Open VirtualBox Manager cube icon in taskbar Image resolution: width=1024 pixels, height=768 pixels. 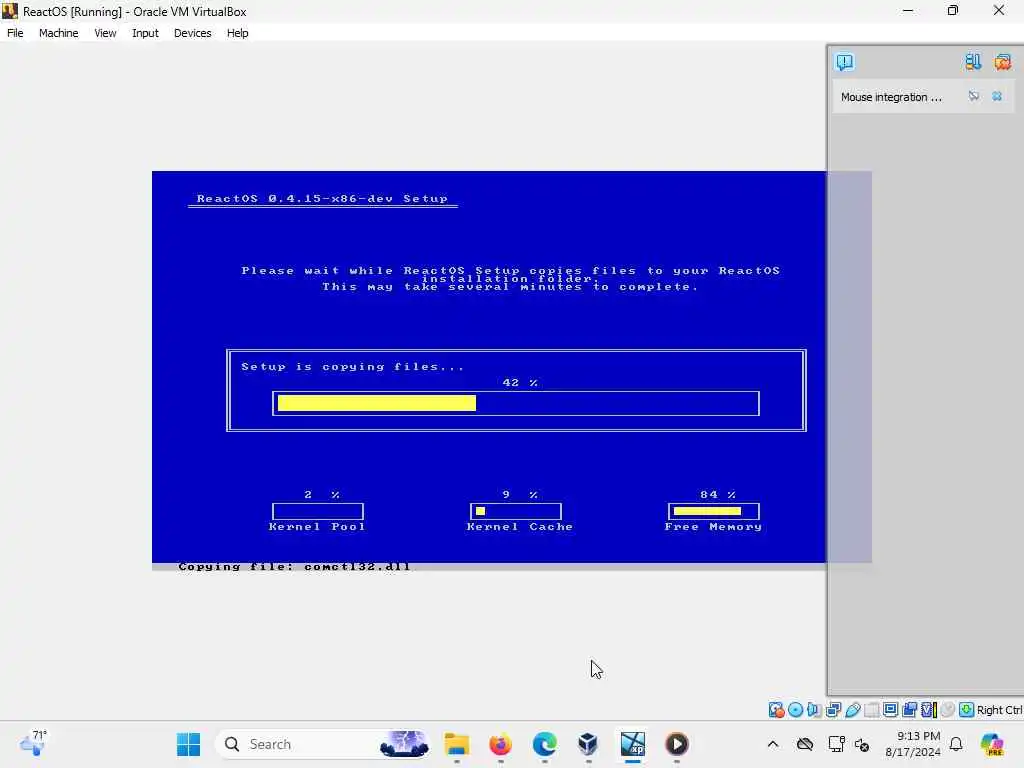(x=588, y=744)
